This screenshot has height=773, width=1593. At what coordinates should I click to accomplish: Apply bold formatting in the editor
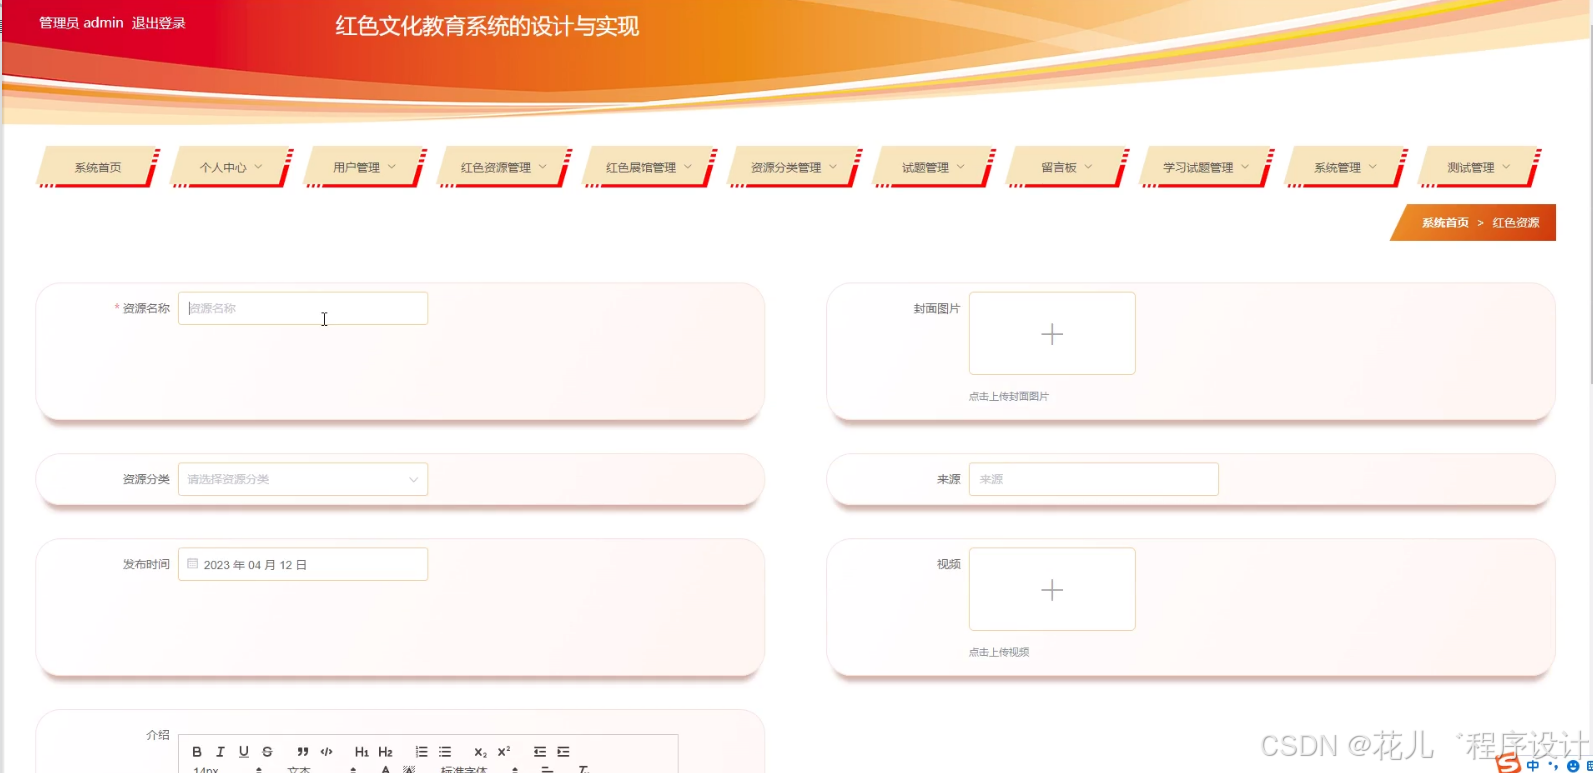click(x=197, y=752)
